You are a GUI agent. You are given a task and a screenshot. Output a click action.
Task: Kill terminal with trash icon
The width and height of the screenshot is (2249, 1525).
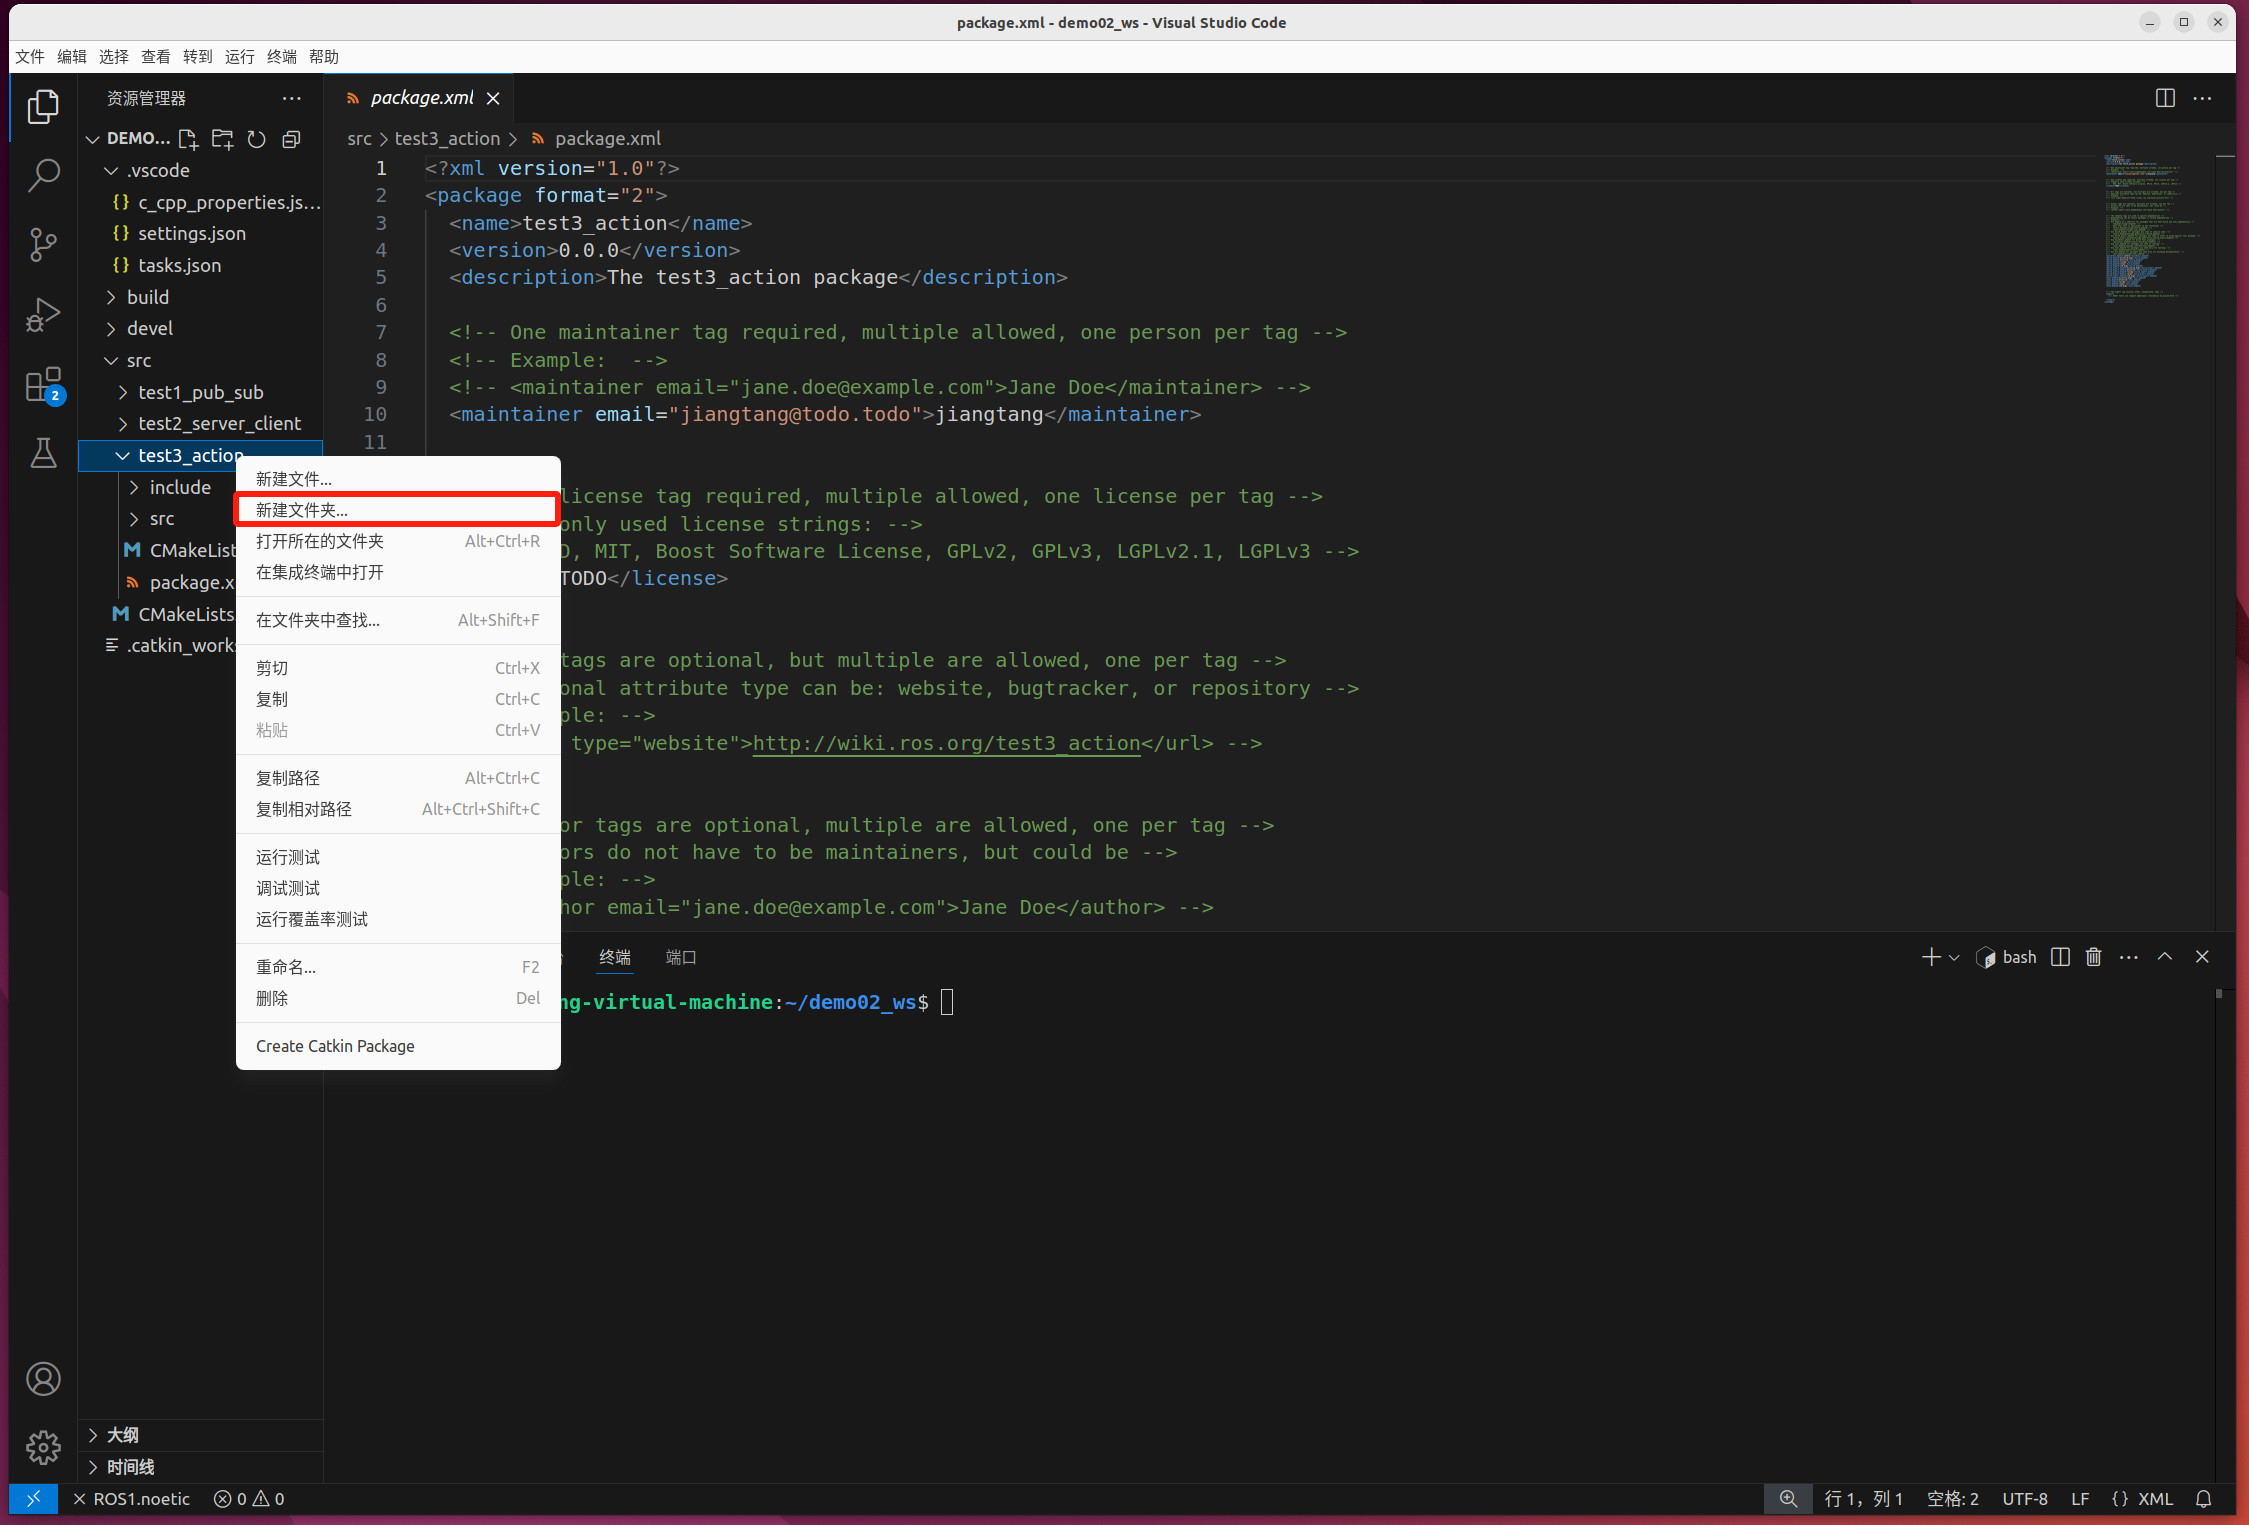point(2093,957)
